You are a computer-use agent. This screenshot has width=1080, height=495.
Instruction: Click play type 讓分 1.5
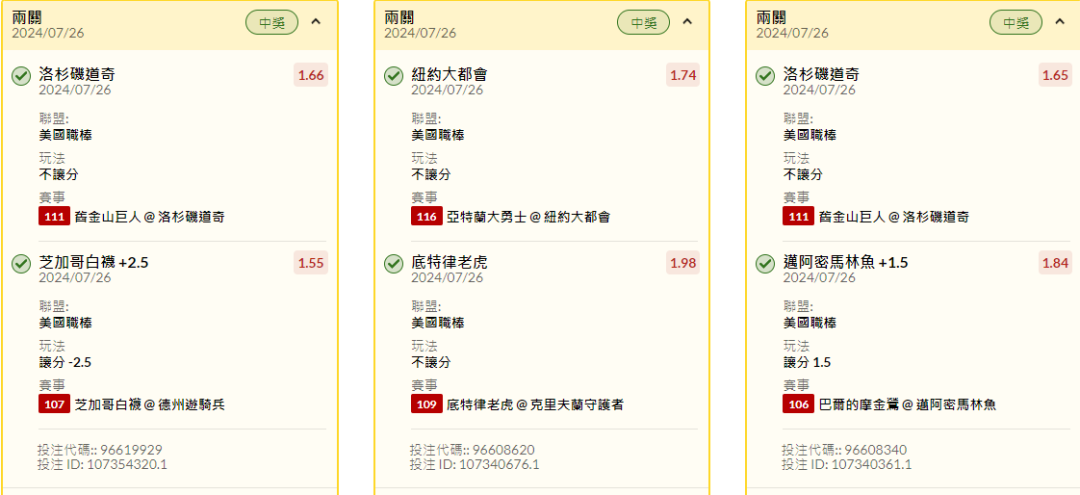tap(807, 362)
